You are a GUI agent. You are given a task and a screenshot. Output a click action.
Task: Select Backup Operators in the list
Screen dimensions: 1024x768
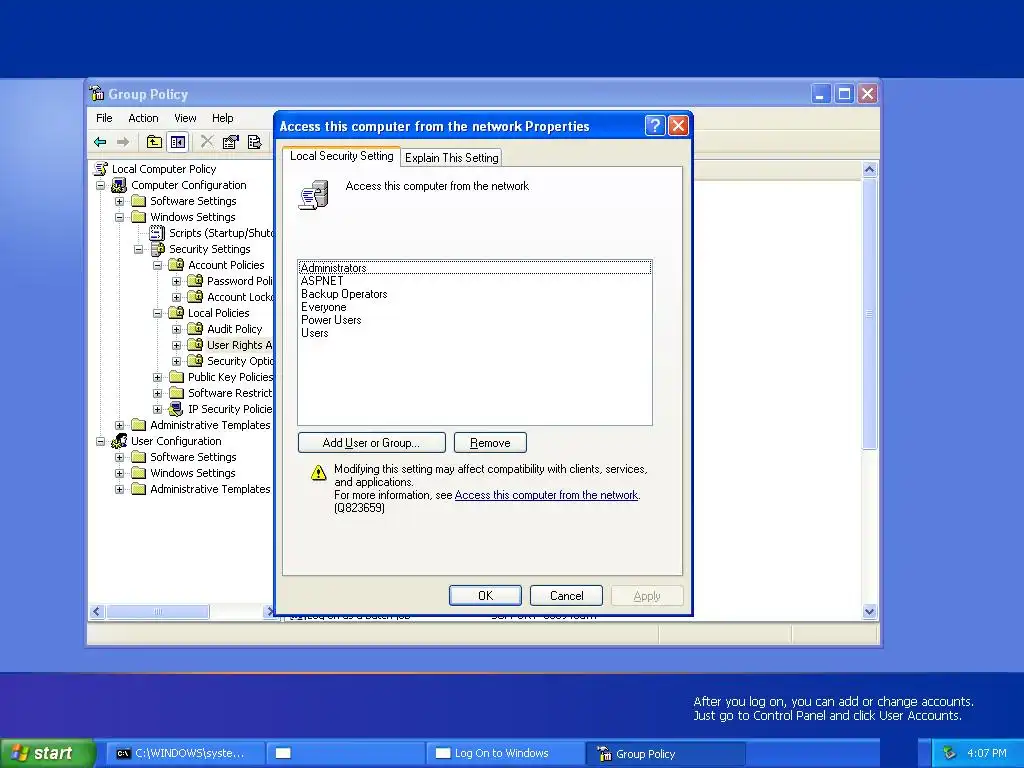(475, 294)
